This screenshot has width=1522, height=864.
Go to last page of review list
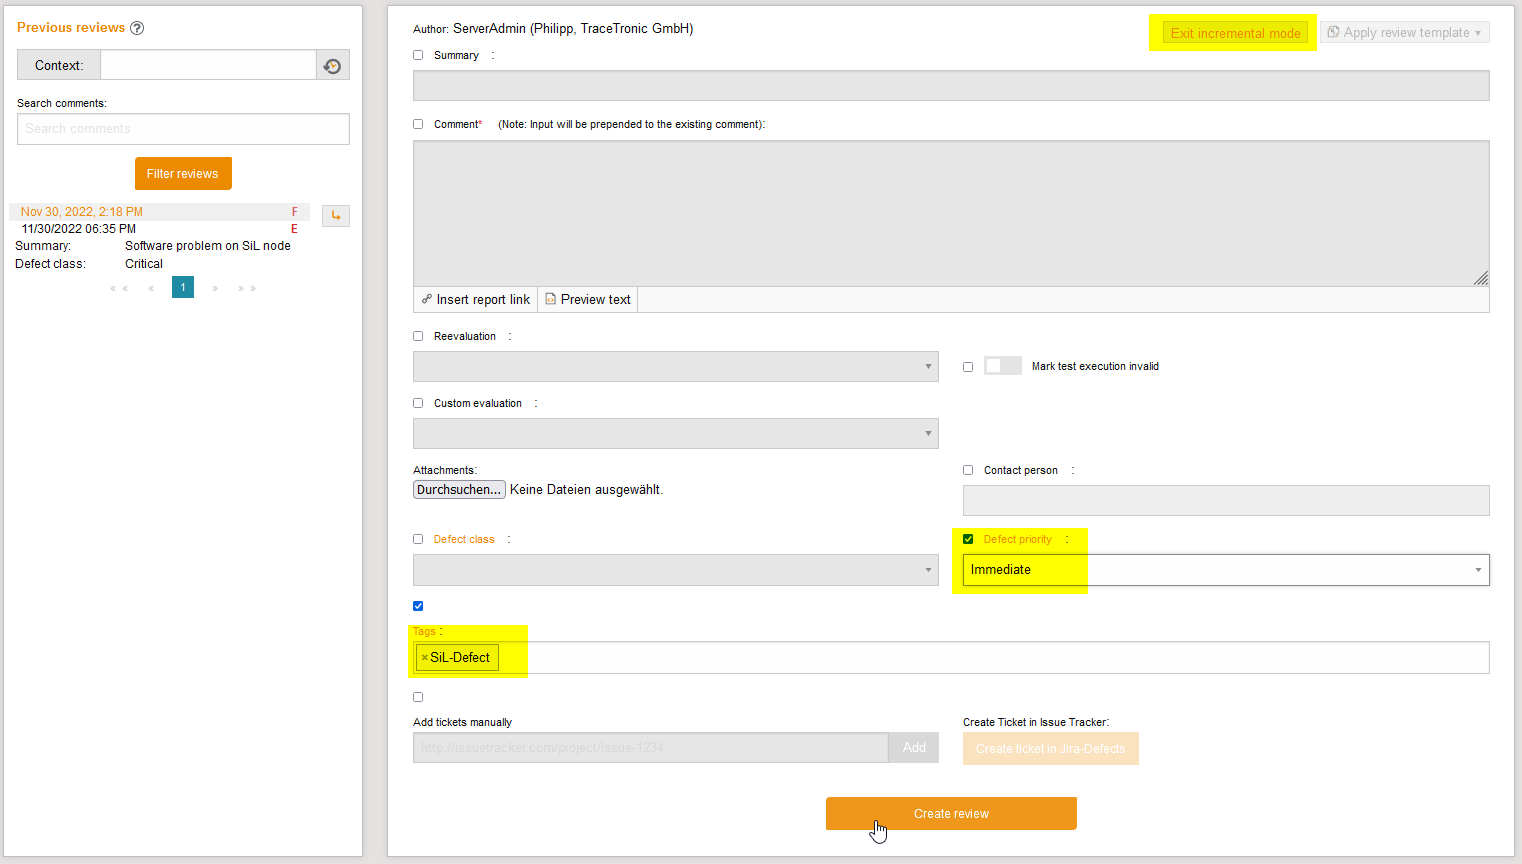click(246, 288)
